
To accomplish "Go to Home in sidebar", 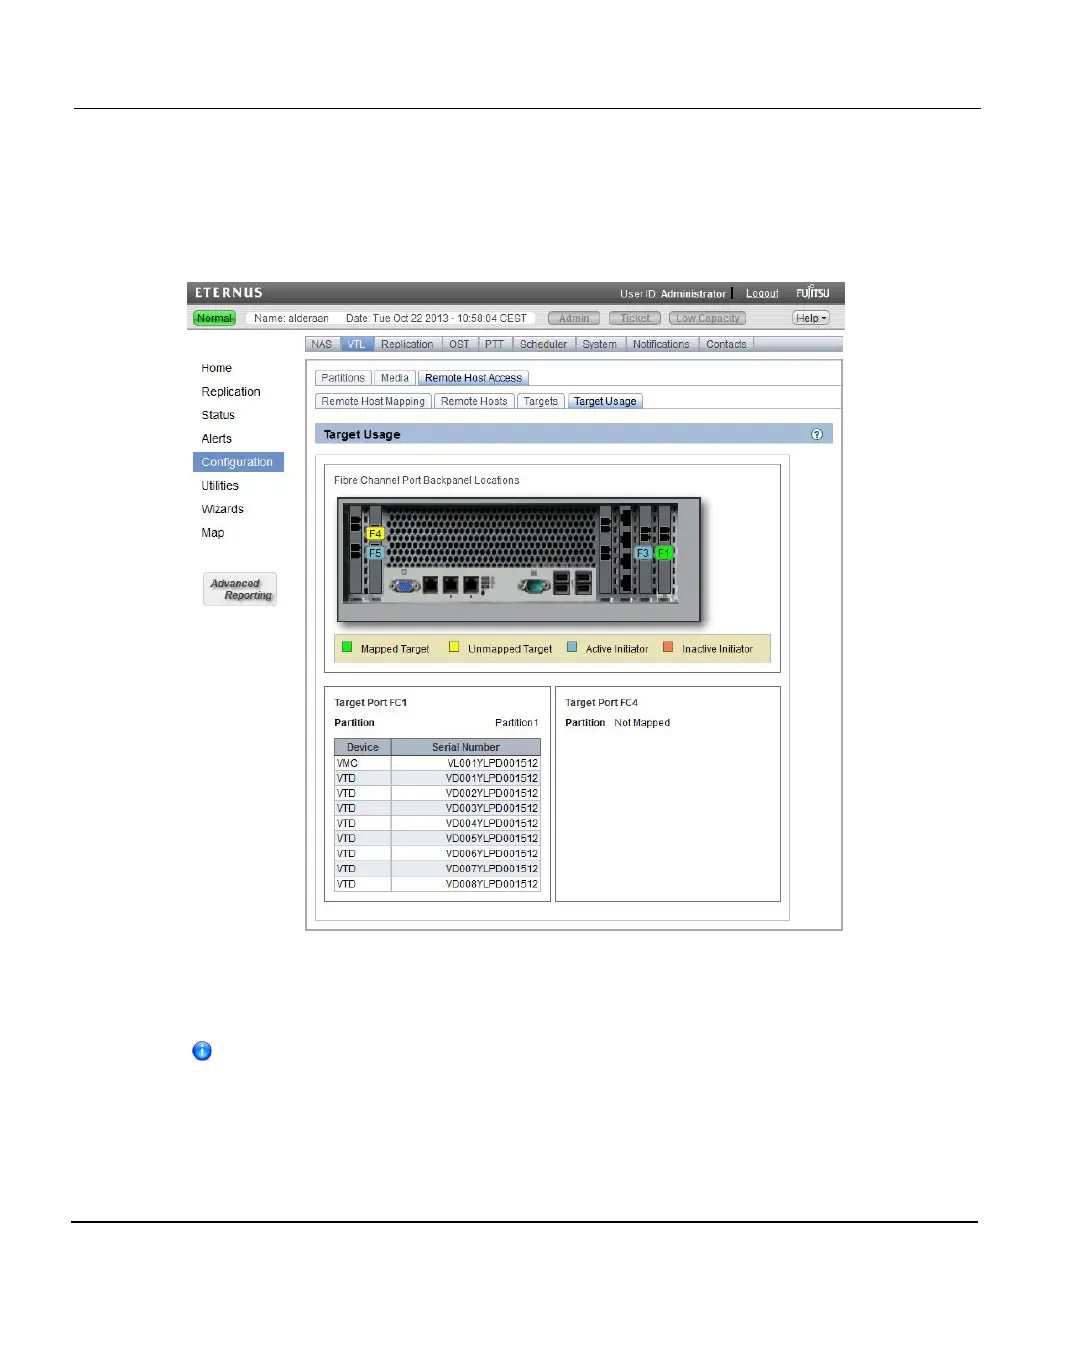I will pyautogui.click(x=216, y=368).
